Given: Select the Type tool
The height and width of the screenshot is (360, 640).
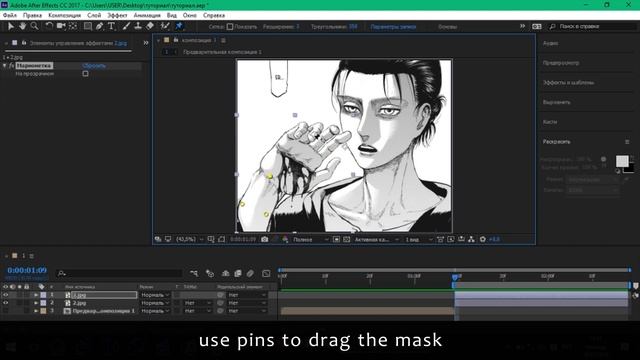Looking at the screenshot, I should click(111, 26).
